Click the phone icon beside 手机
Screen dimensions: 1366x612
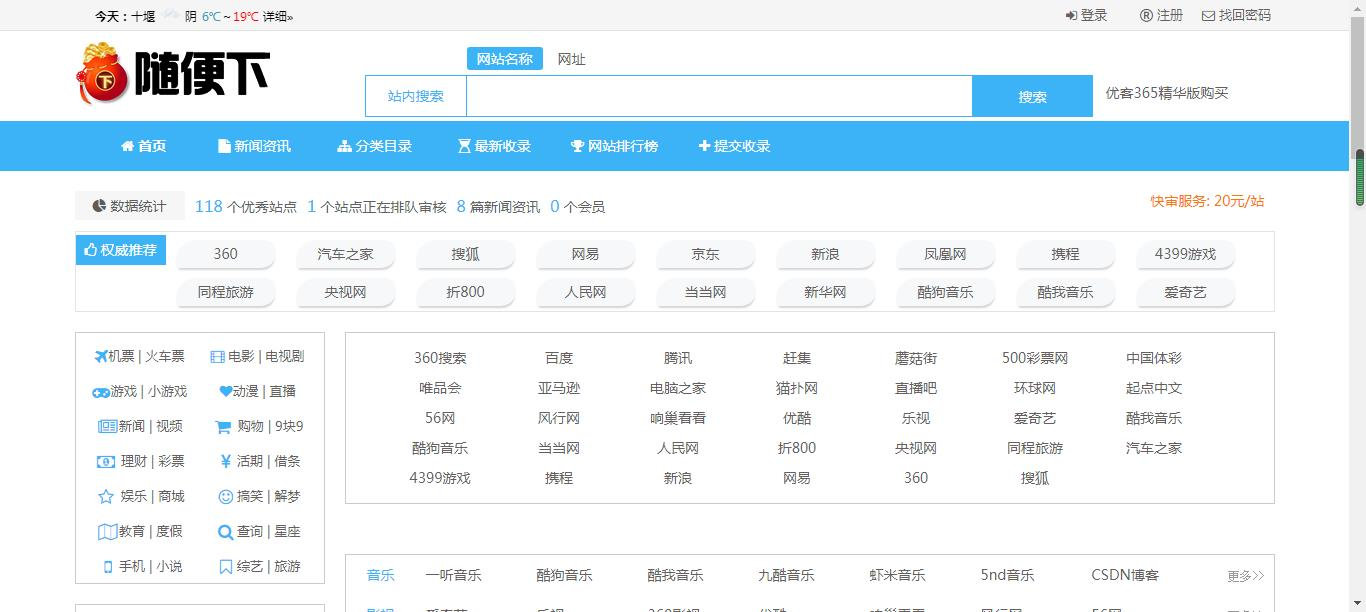pos(108,567)
